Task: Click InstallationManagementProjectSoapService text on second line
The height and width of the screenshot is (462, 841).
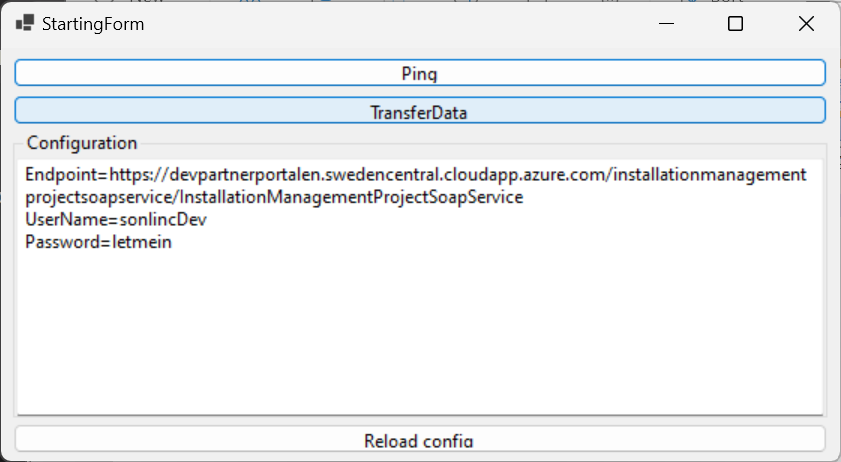Action: [x=351, y=197]
